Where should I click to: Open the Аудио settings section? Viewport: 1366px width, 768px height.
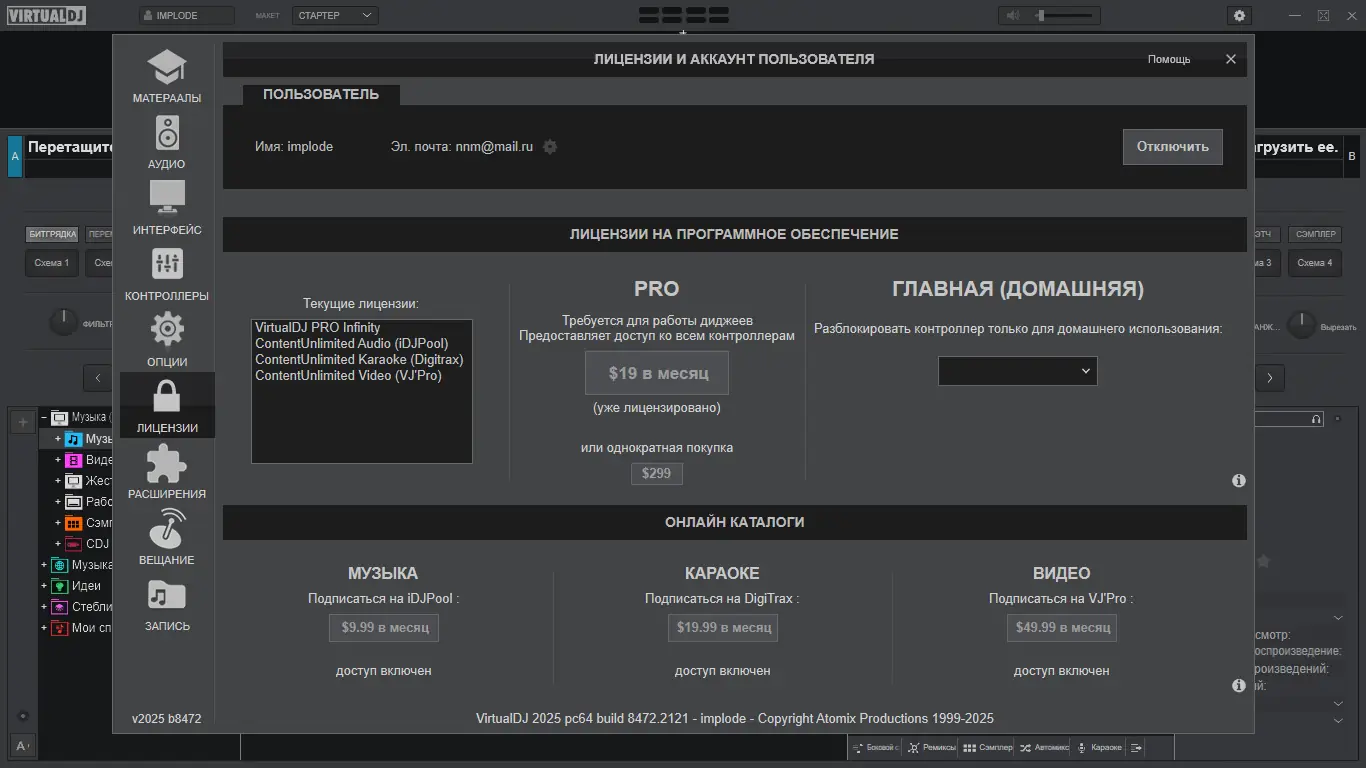(x=167, y=143)
